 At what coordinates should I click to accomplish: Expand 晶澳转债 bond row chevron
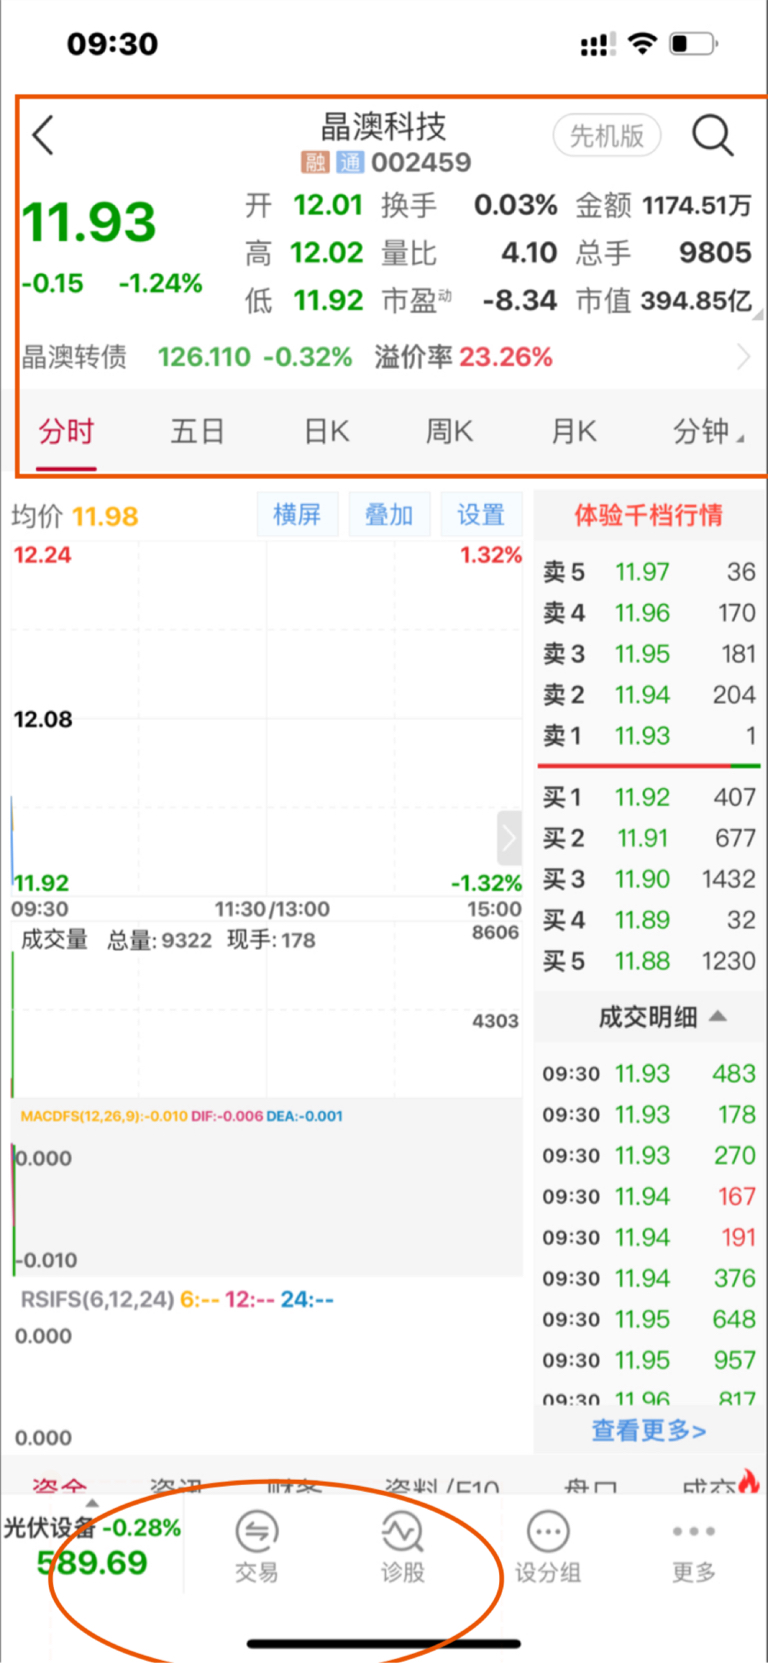pyautogui.click(x=743, y=357)
